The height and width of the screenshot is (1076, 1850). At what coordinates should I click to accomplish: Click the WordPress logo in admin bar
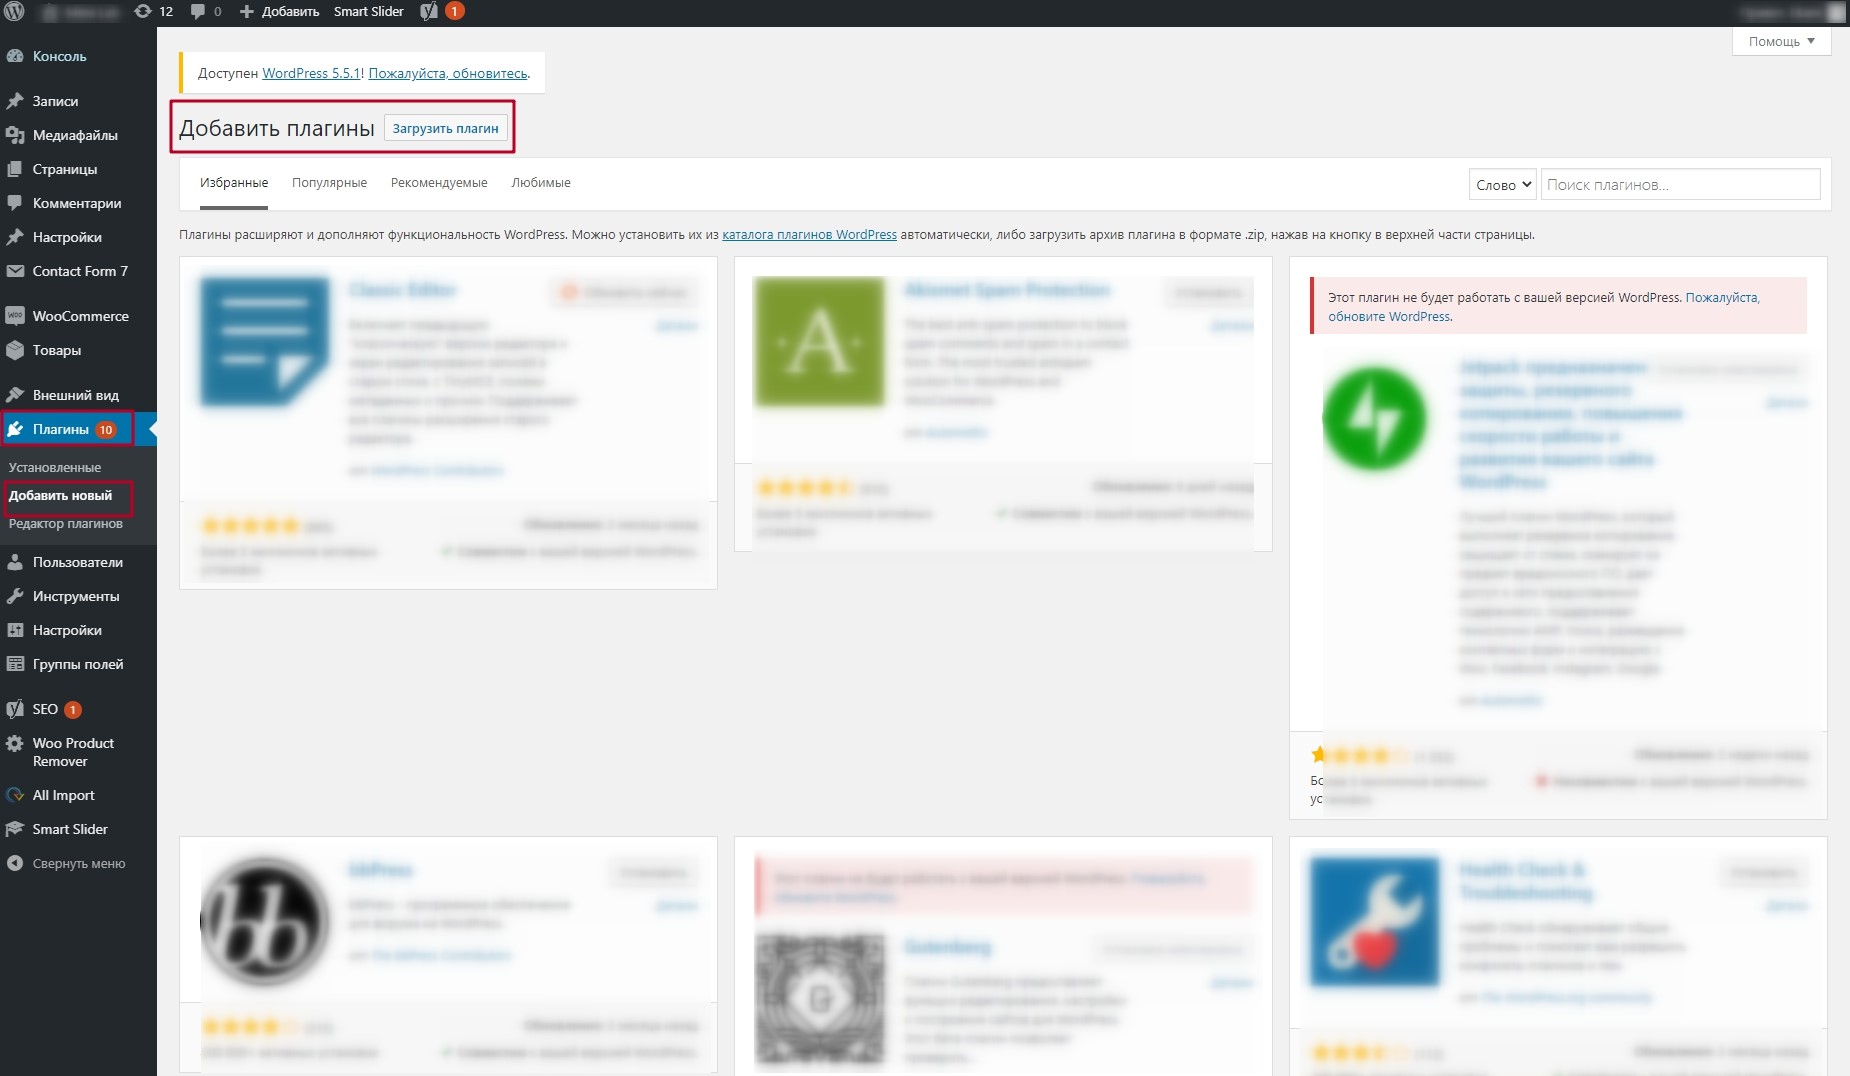pos(14,12)
